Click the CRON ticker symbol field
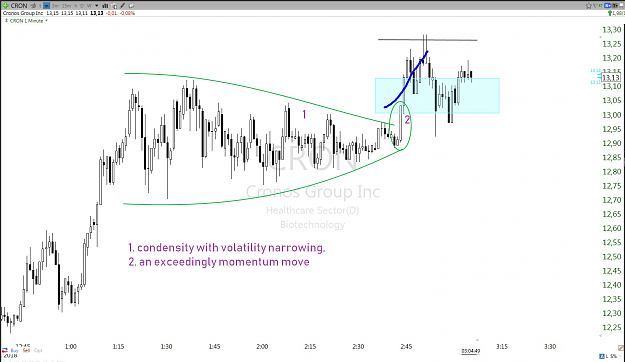Viewport: 625px width, 362px height. [19, 6]
